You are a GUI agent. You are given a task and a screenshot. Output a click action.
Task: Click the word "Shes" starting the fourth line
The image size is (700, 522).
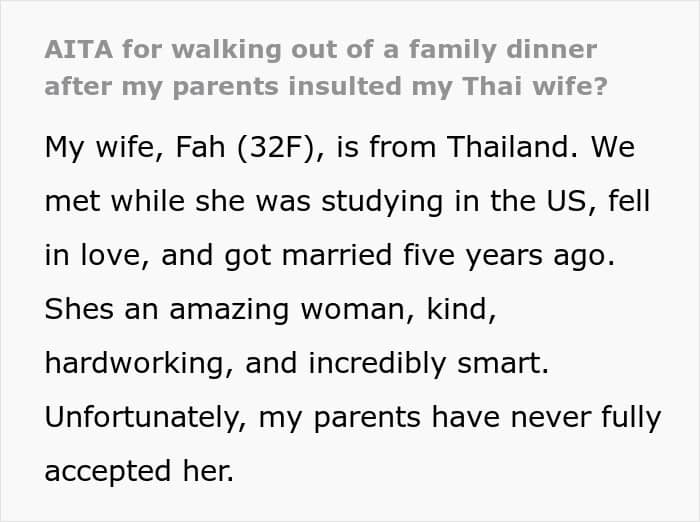tap(74, 308)
